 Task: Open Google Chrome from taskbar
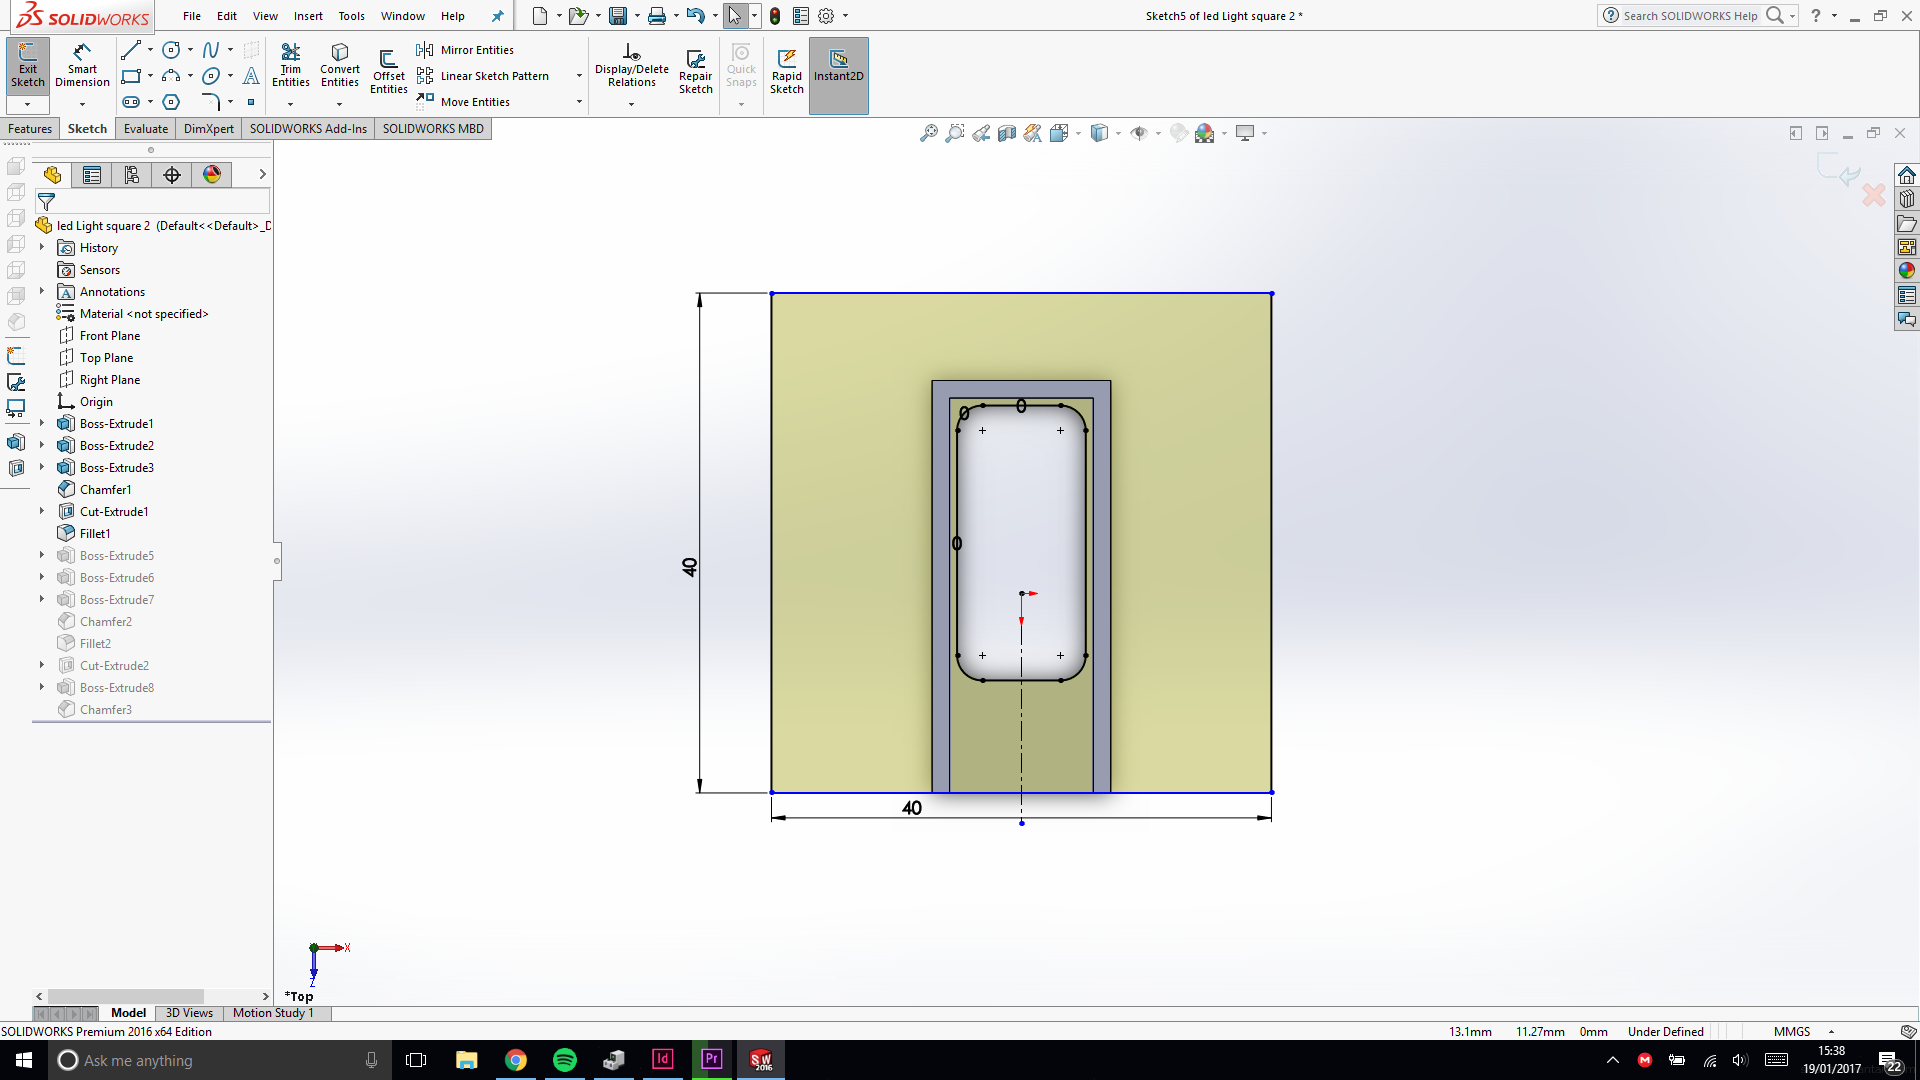515,1060
